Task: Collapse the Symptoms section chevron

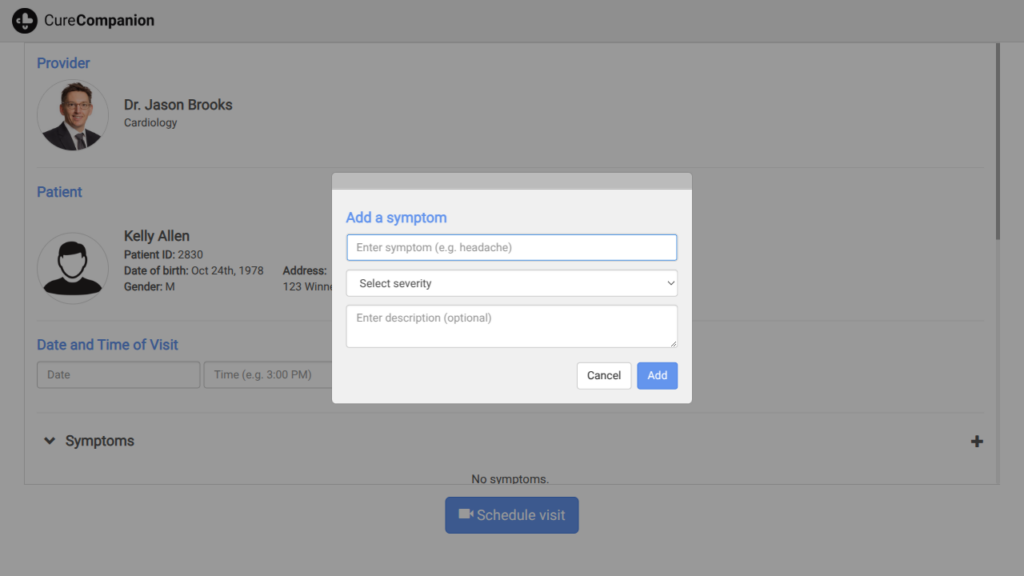Action: (49, 441)
